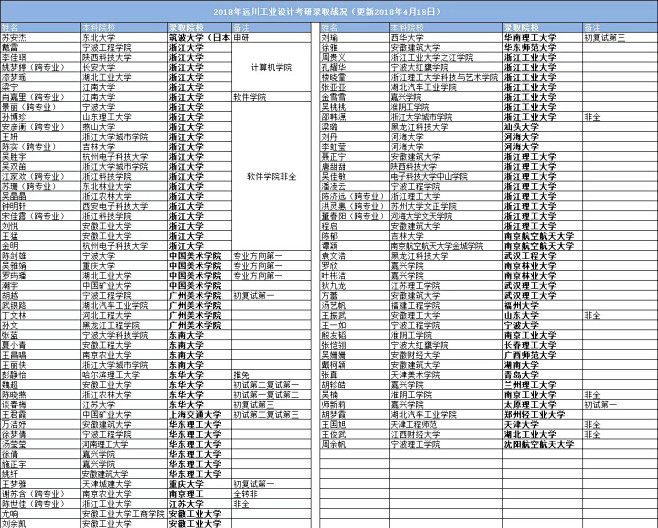The width and height of the screenshot is (658, 528).
Task: Select the merged cell 软件学院非全
Action: (272, 176)
